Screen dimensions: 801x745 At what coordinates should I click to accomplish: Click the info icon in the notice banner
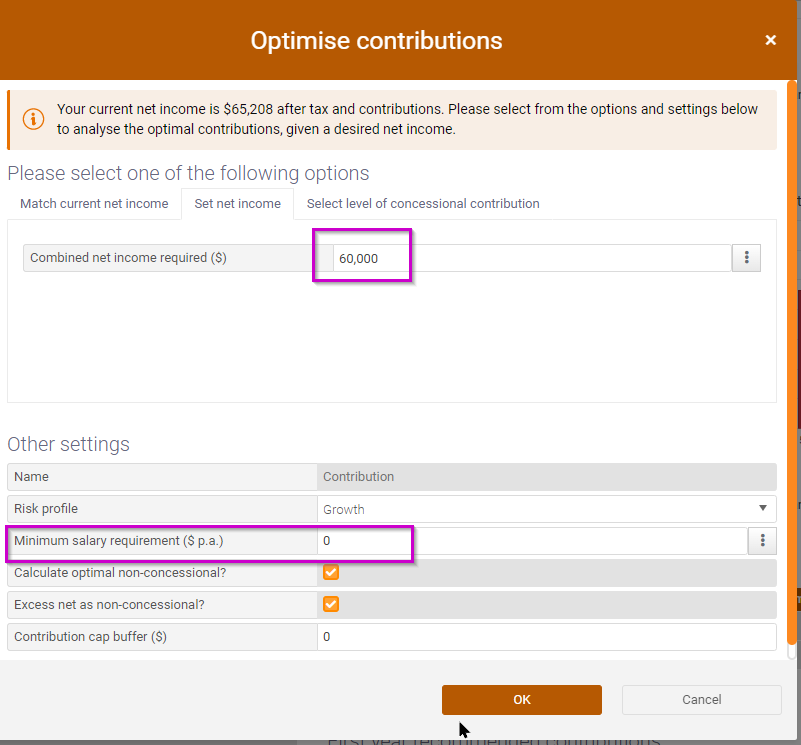point(33,119)
